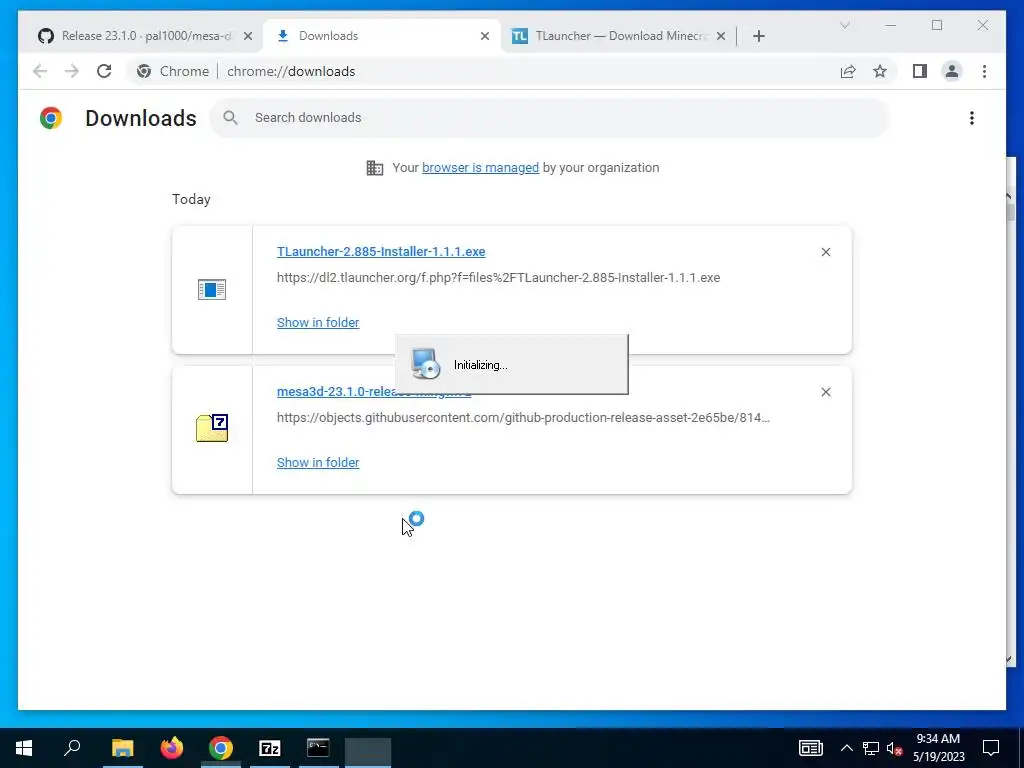This screenshot has height=768, width=1024.
Task: Open the profile avatar menu
Action: pos(952,71)
